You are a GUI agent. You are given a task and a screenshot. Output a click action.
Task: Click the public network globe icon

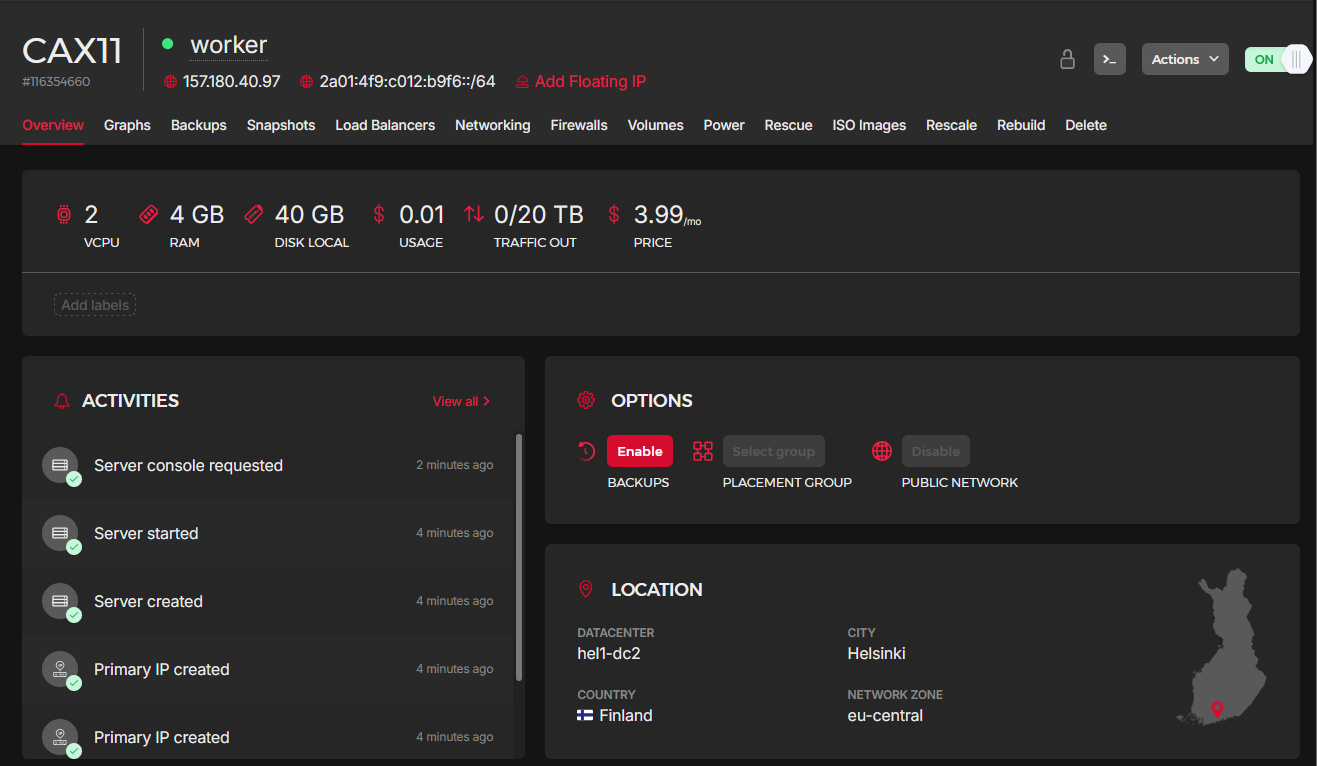[882, 451]
